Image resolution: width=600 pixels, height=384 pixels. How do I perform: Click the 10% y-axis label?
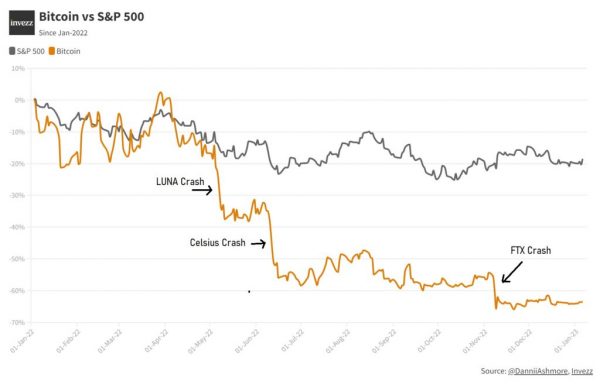18,68
